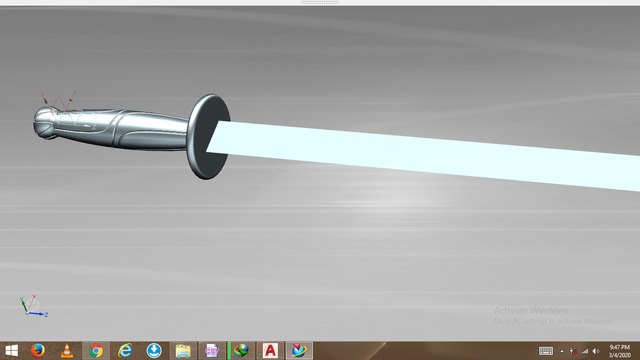640x360 pixels.
Task: Open the touch keyboard icon
Action: [546, 351]
